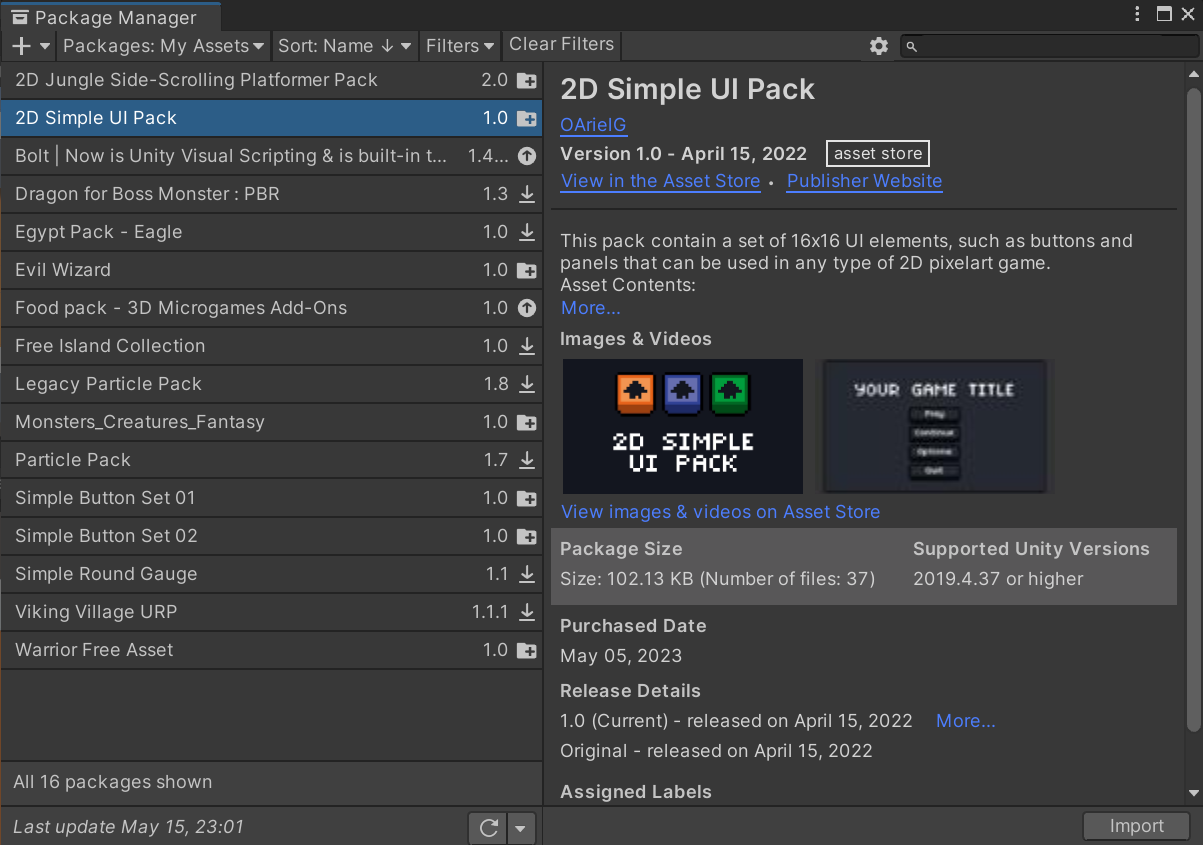1203x845 pixels.
Task: Click the Clear Filters button
Action: (561, 45)
